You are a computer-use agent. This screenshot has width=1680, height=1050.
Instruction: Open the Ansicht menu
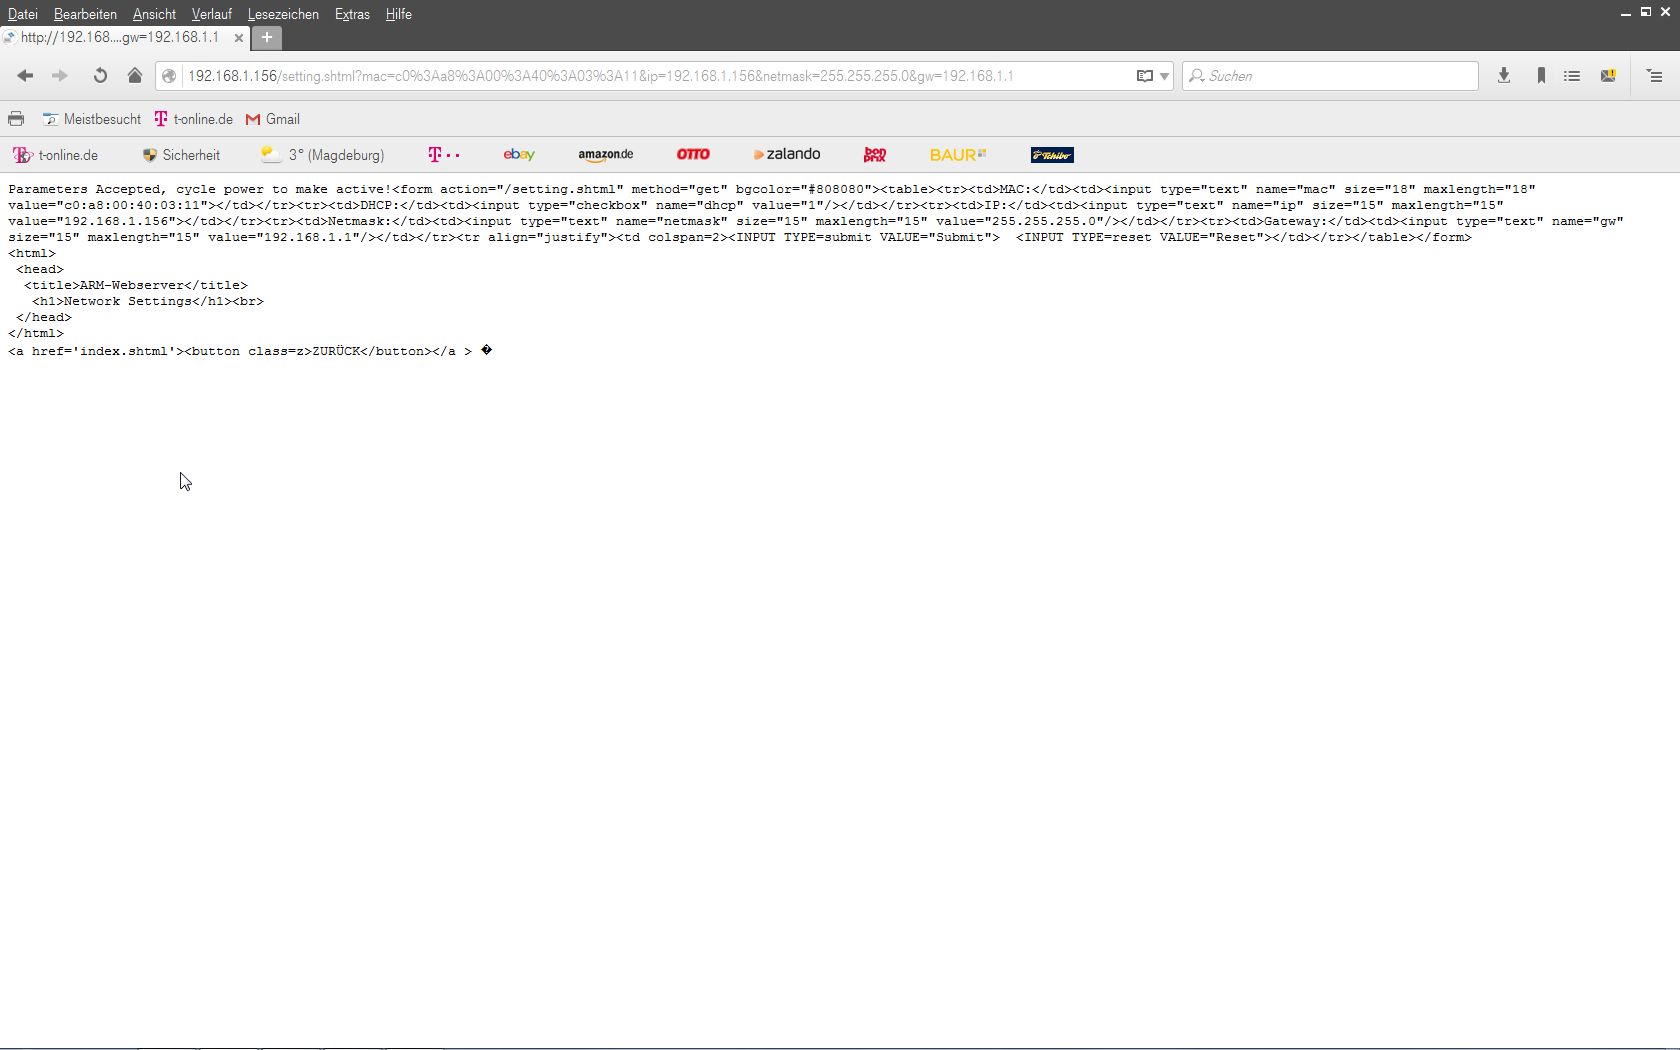click(154, 14)
